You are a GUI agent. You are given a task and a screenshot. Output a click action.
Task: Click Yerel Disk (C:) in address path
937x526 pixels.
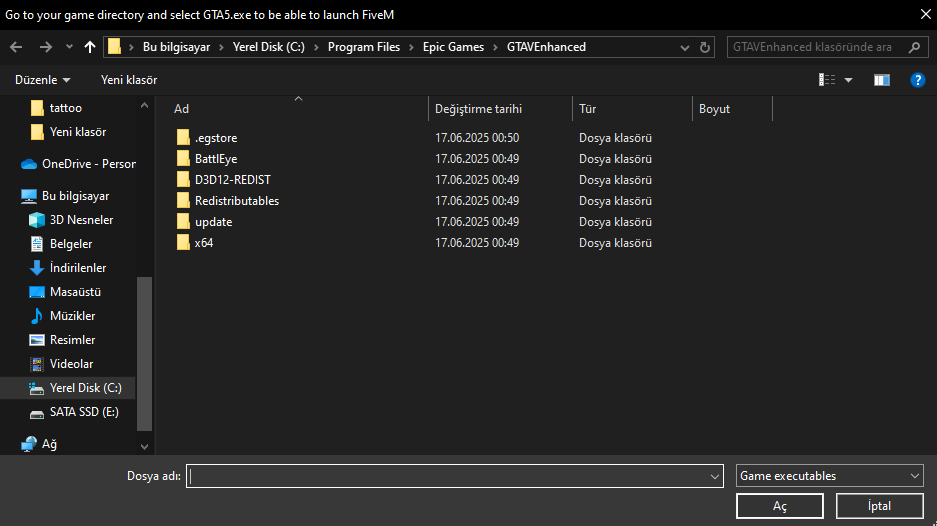coord(268,47)
